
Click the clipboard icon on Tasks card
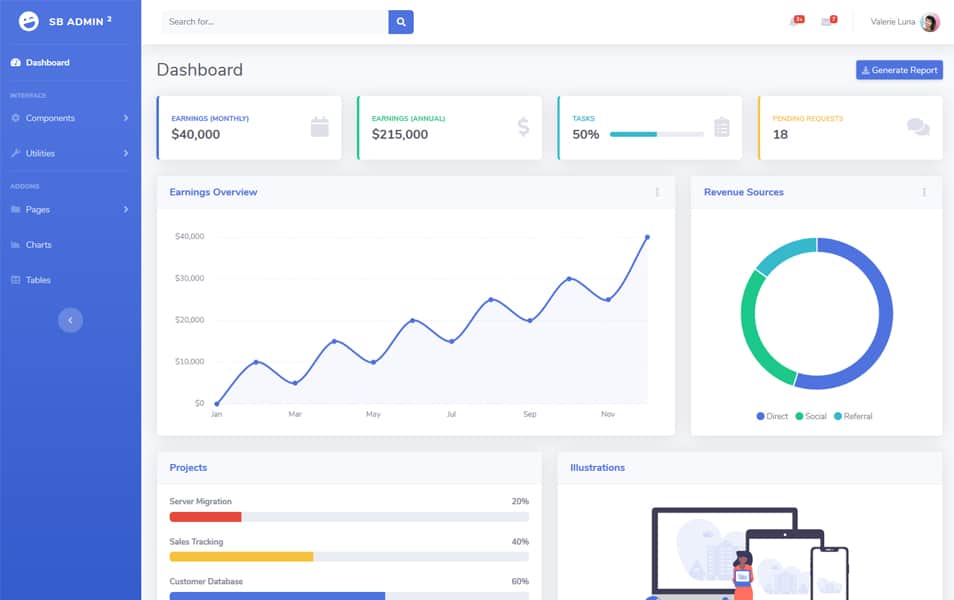click(x=722, y=127)
